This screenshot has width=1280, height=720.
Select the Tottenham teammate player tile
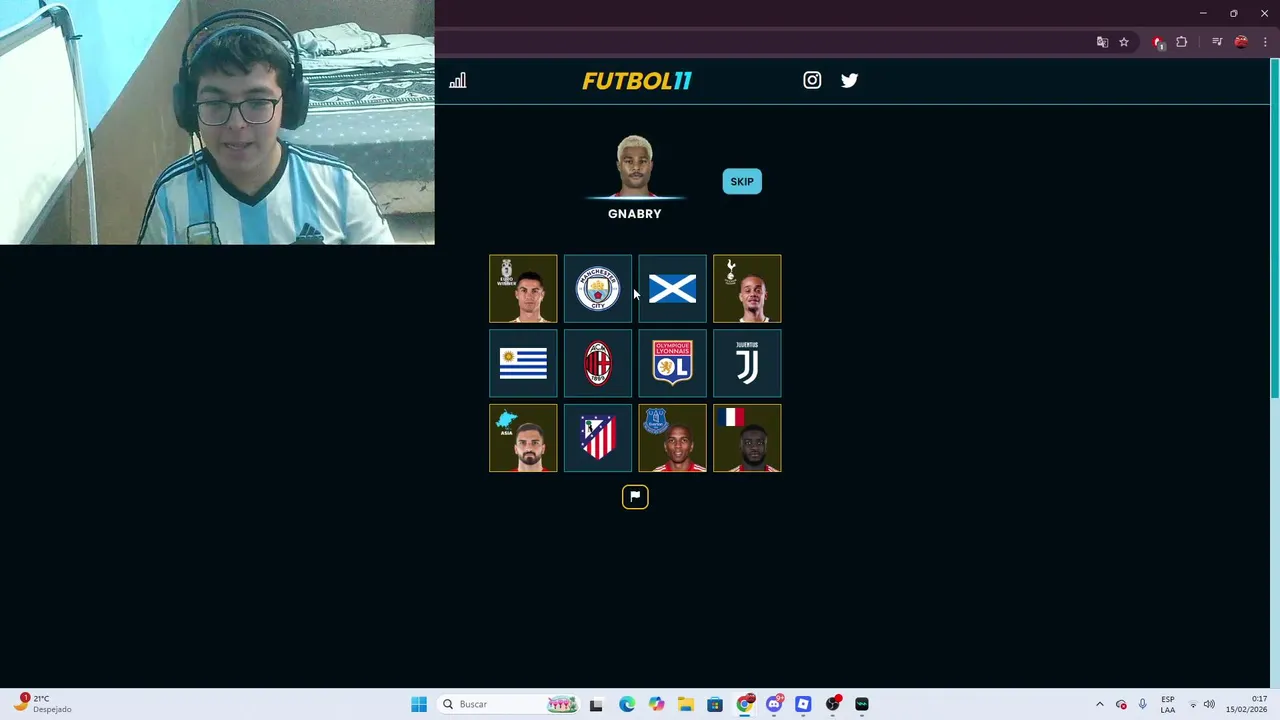[747, 289]
